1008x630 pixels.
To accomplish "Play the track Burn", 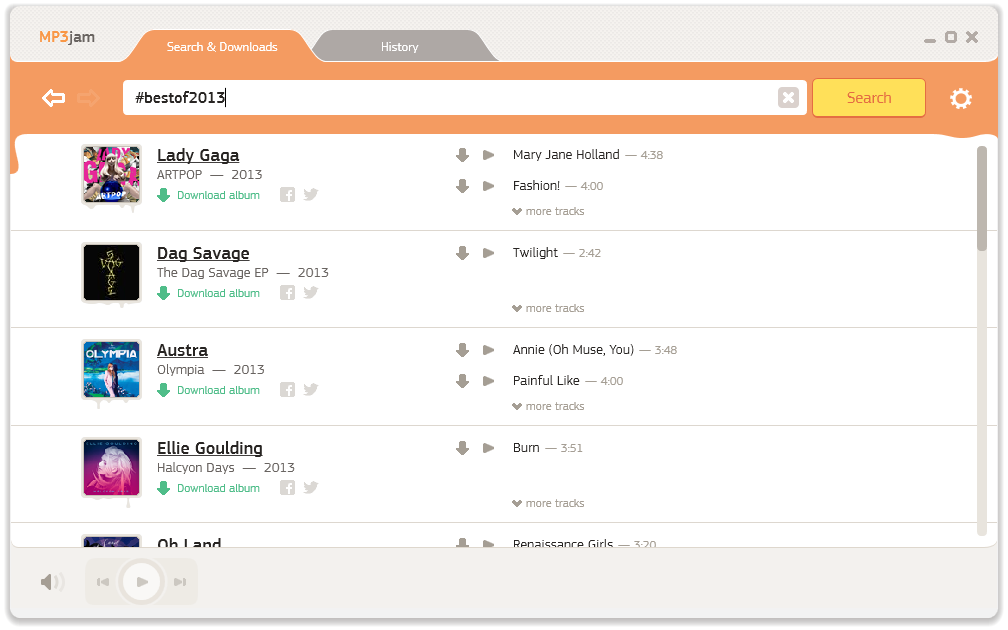I will click(x=489, y=448).
